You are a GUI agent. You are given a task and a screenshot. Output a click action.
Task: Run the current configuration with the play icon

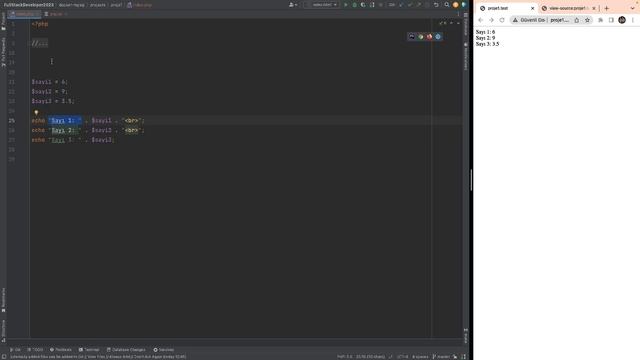pyautogui.click(x=346, y=5)
